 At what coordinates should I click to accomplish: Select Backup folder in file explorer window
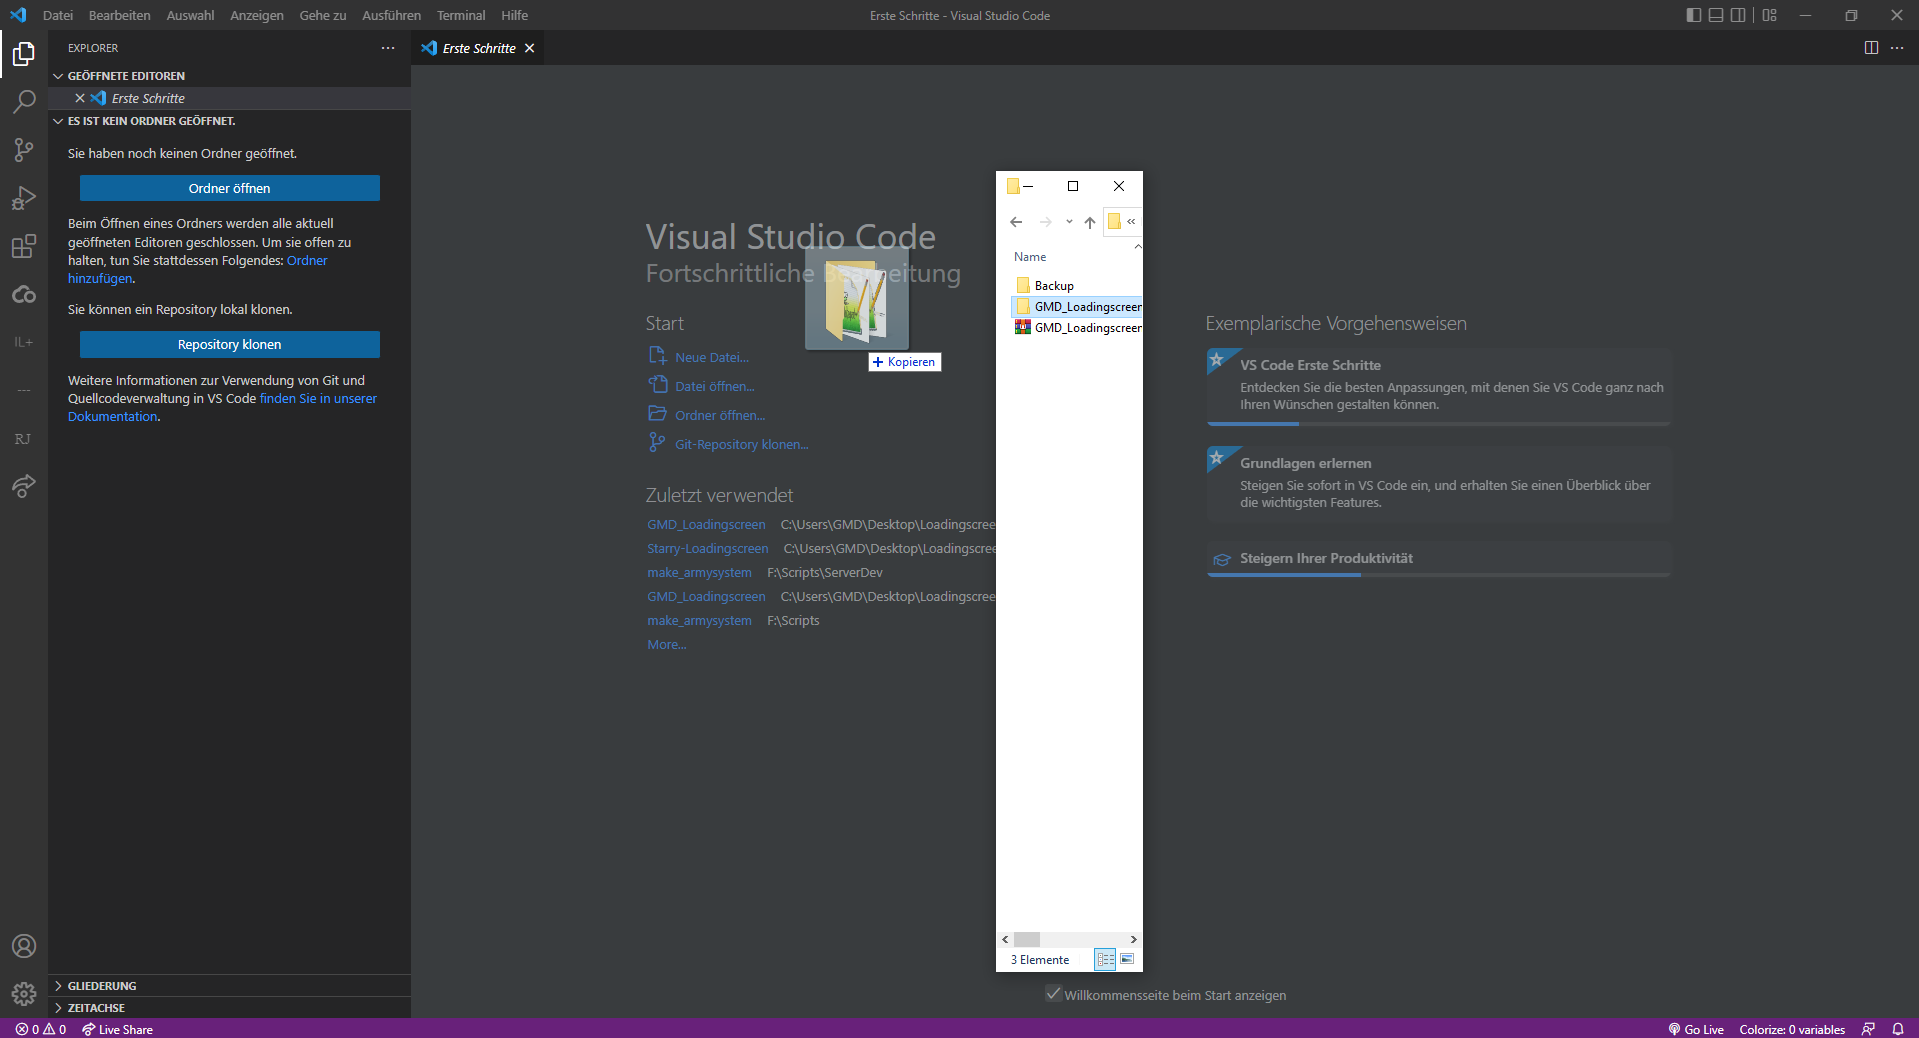(1054, 286)
